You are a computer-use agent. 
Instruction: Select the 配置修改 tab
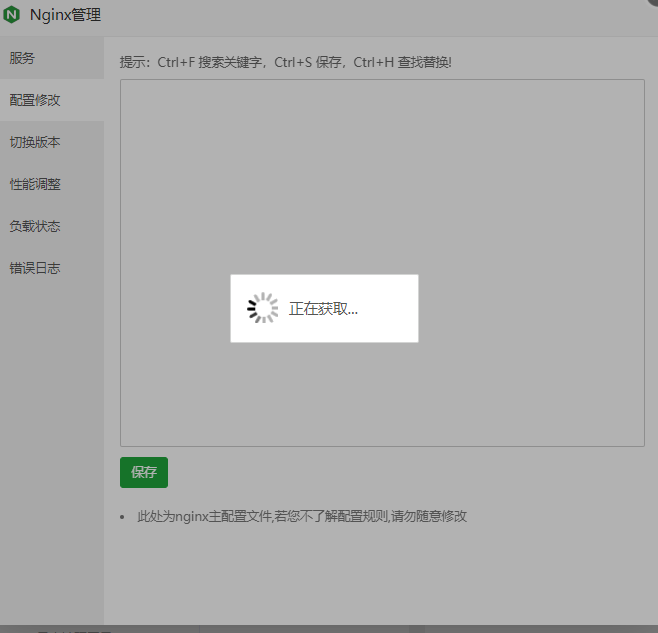click(x=52, y=100)
